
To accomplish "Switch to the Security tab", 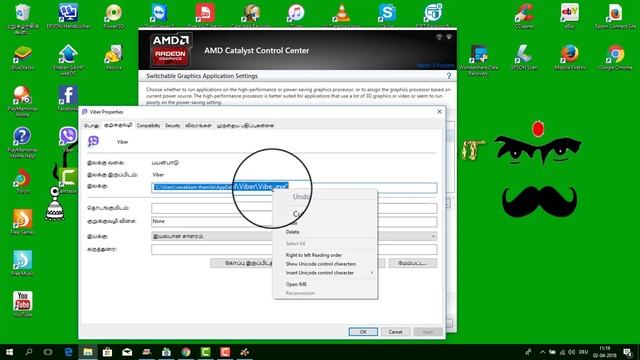I will pos(172,125).
